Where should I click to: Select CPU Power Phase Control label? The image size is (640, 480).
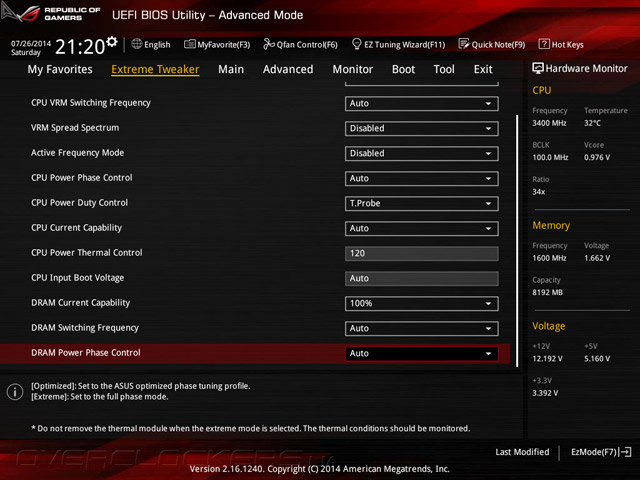click(82, 178)
